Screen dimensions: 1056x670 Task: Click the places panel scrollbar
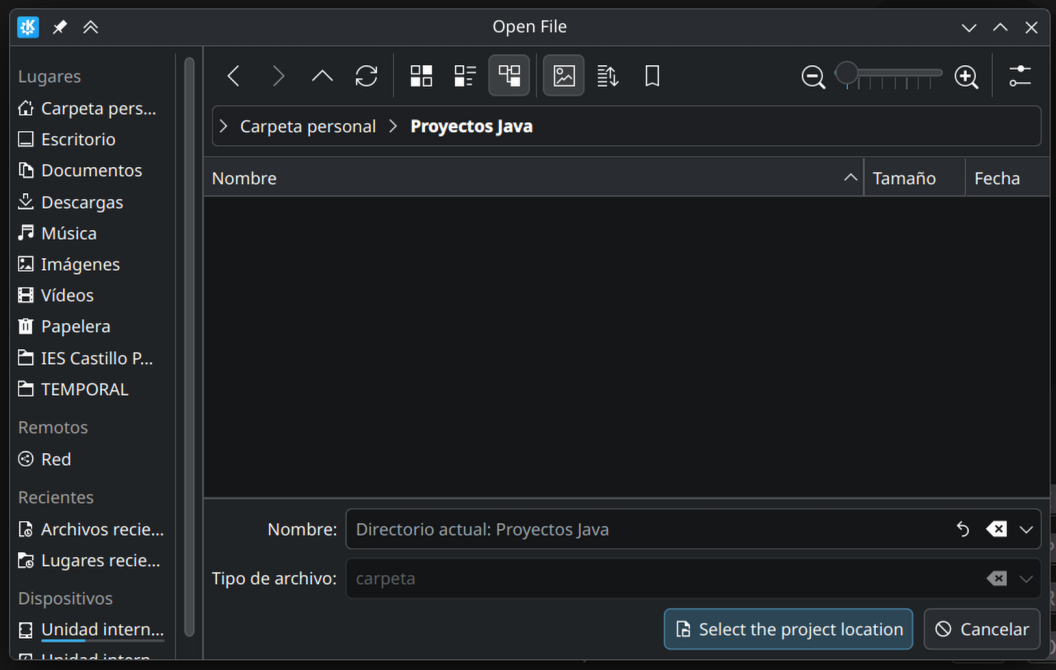[189, 347]
